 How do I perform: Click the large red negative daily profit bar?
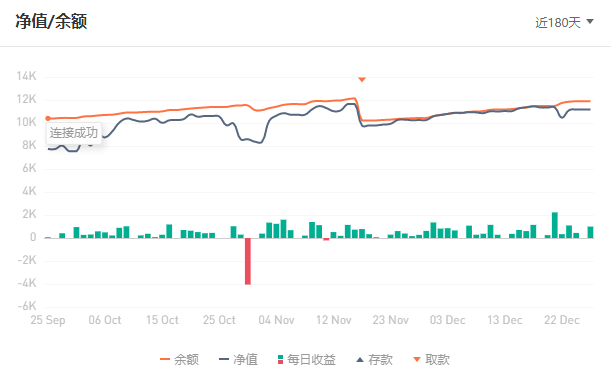pos(248,261)
